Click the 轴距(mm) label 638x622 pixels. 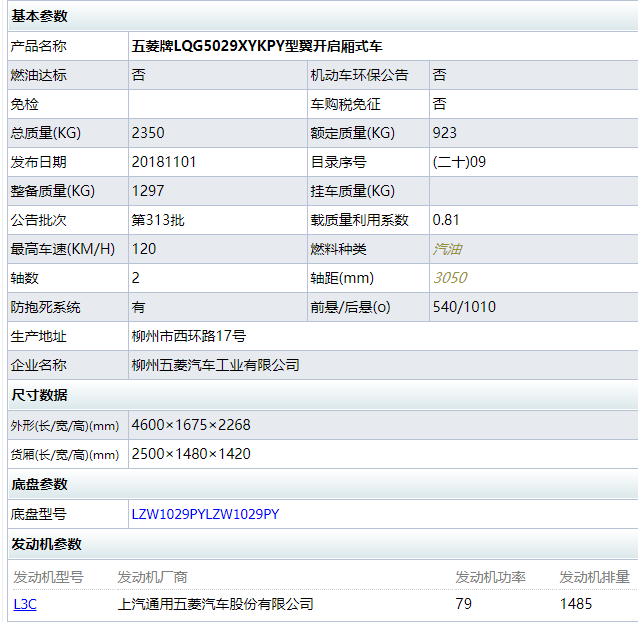[x=342, y=278]
